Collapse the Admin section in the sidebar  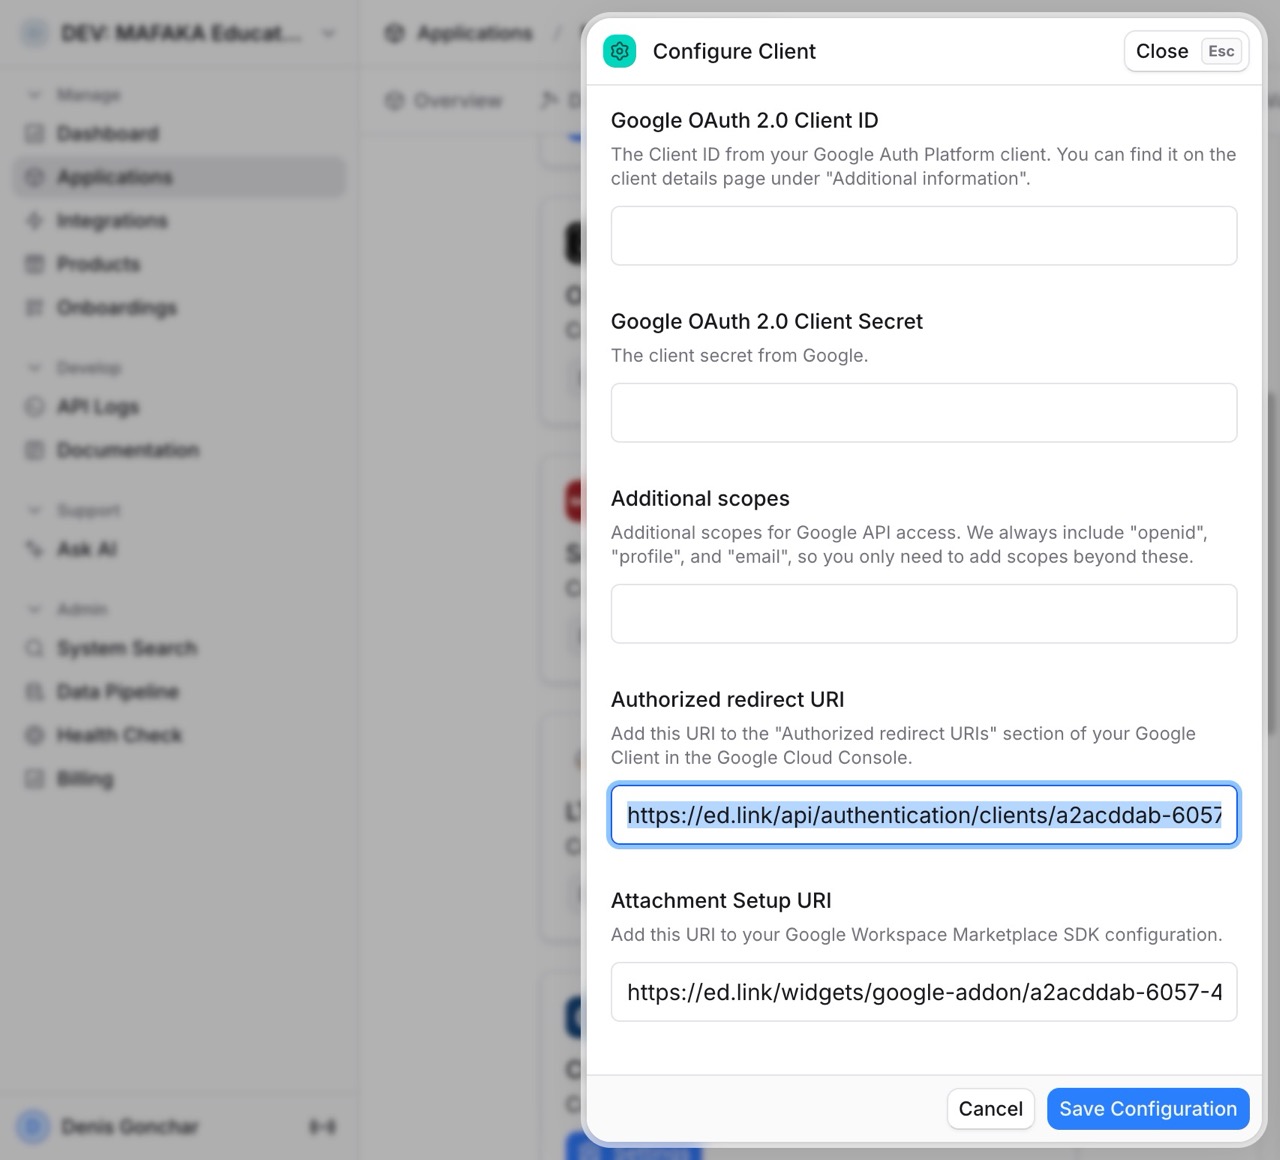(x=35, y=609)
